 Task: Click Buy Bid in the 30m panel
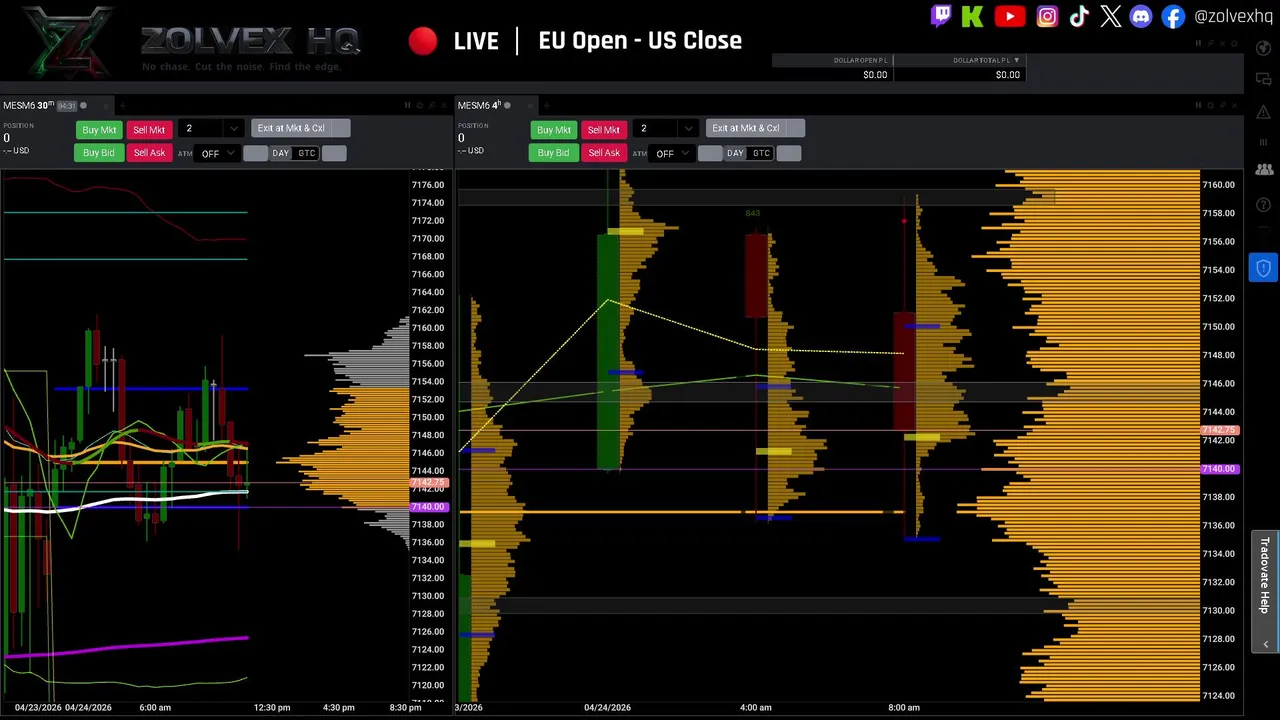pos(98,153)
